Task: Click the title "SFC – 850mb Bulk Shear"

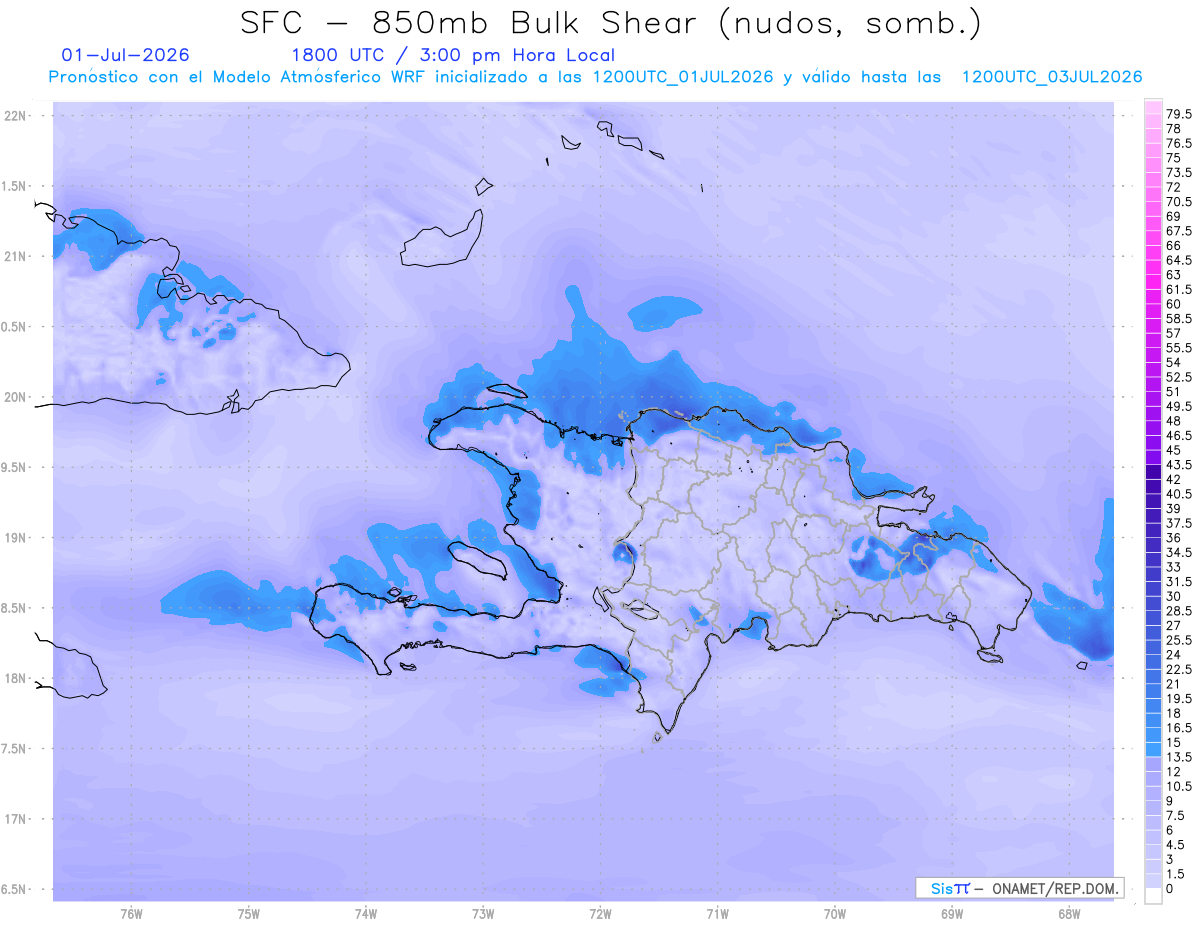Action: click(473, 24)
